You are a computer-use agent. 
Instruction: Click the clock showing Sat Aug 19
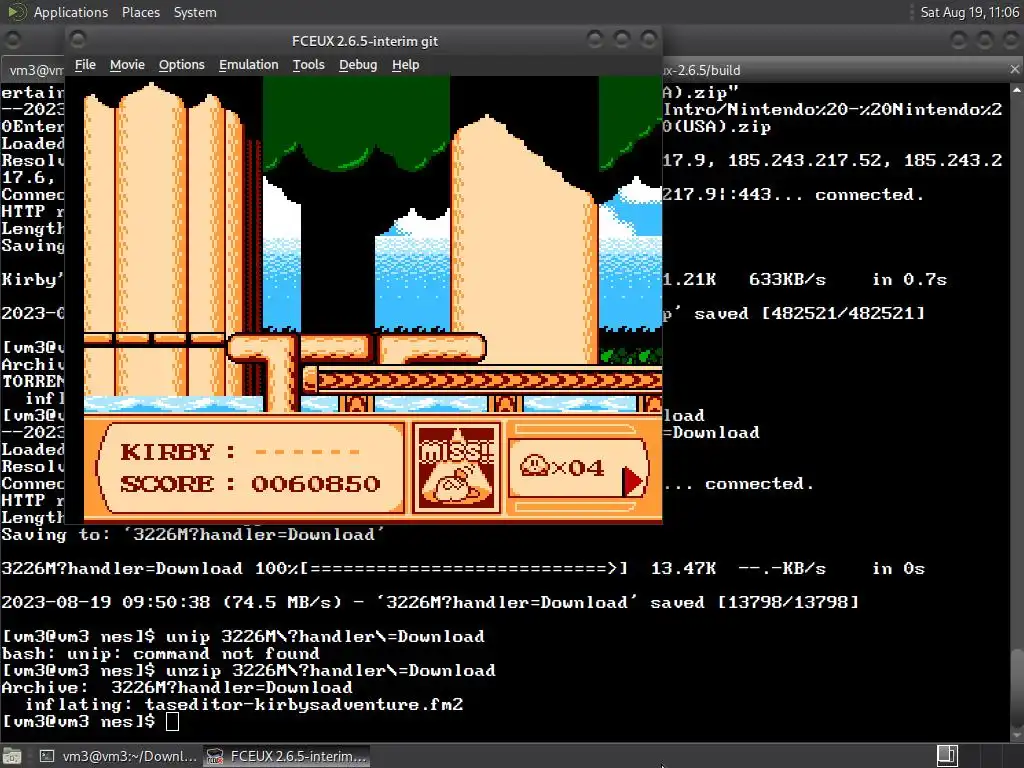tap(969, 12)
